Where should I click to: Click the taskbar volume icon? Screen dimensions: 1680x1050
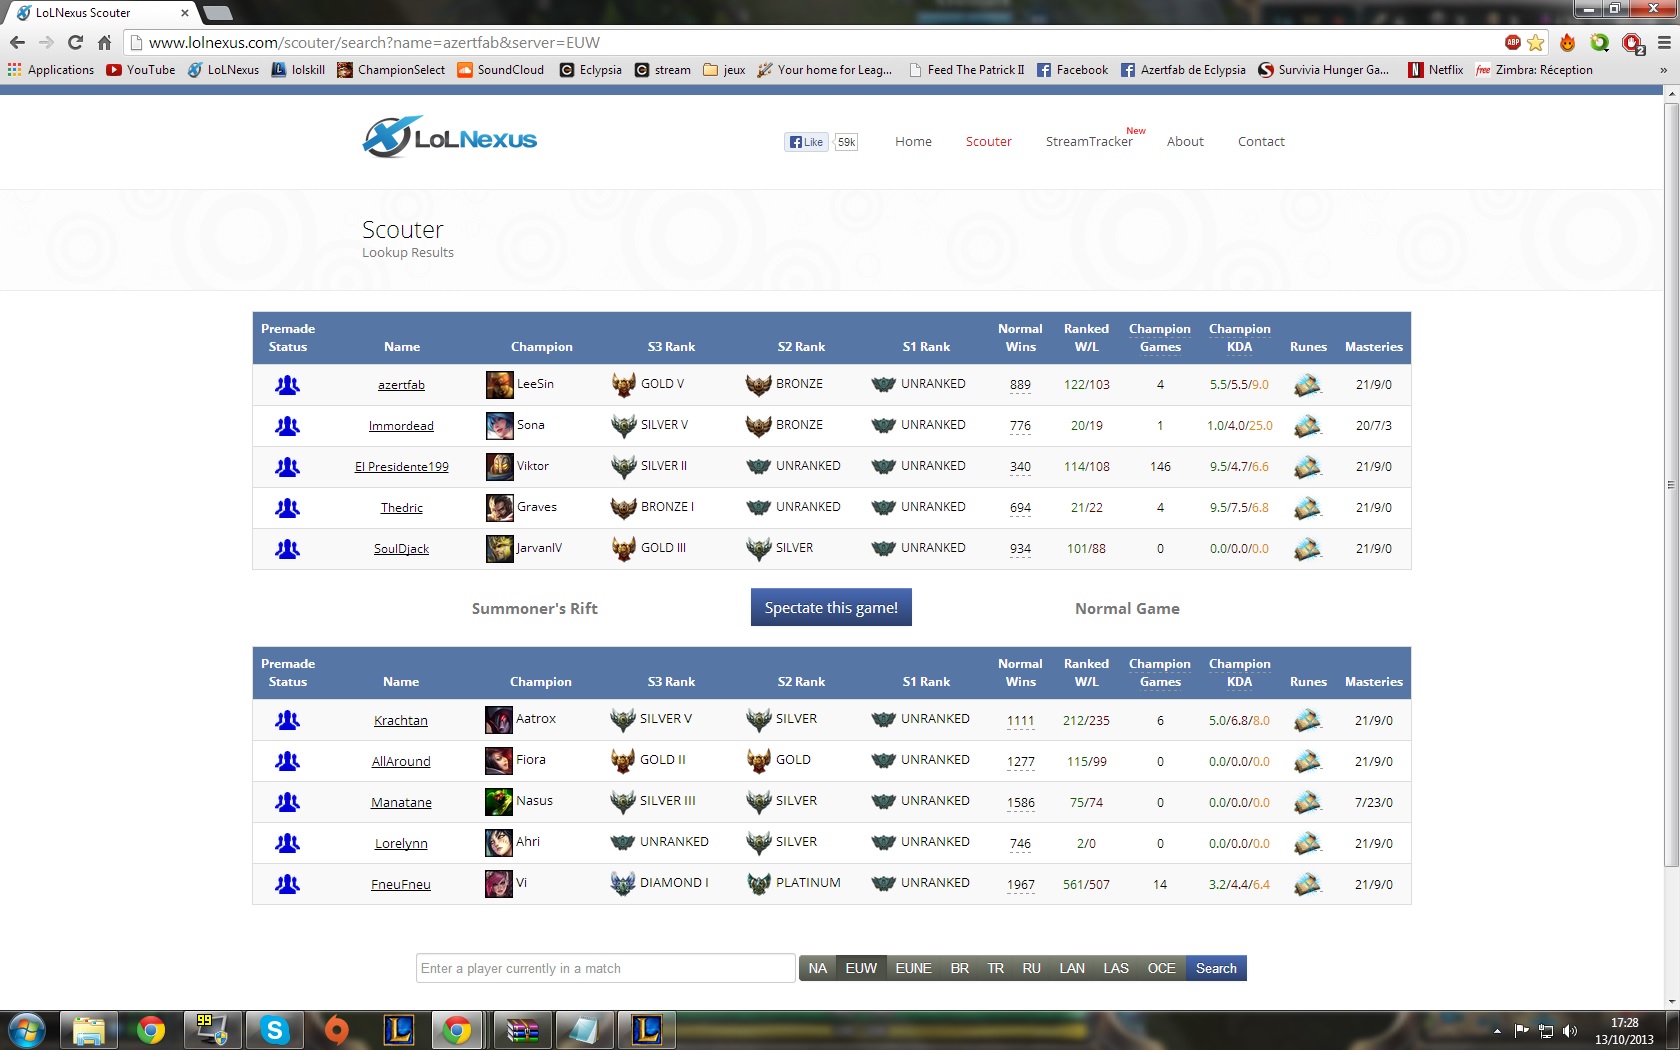1570,1031
